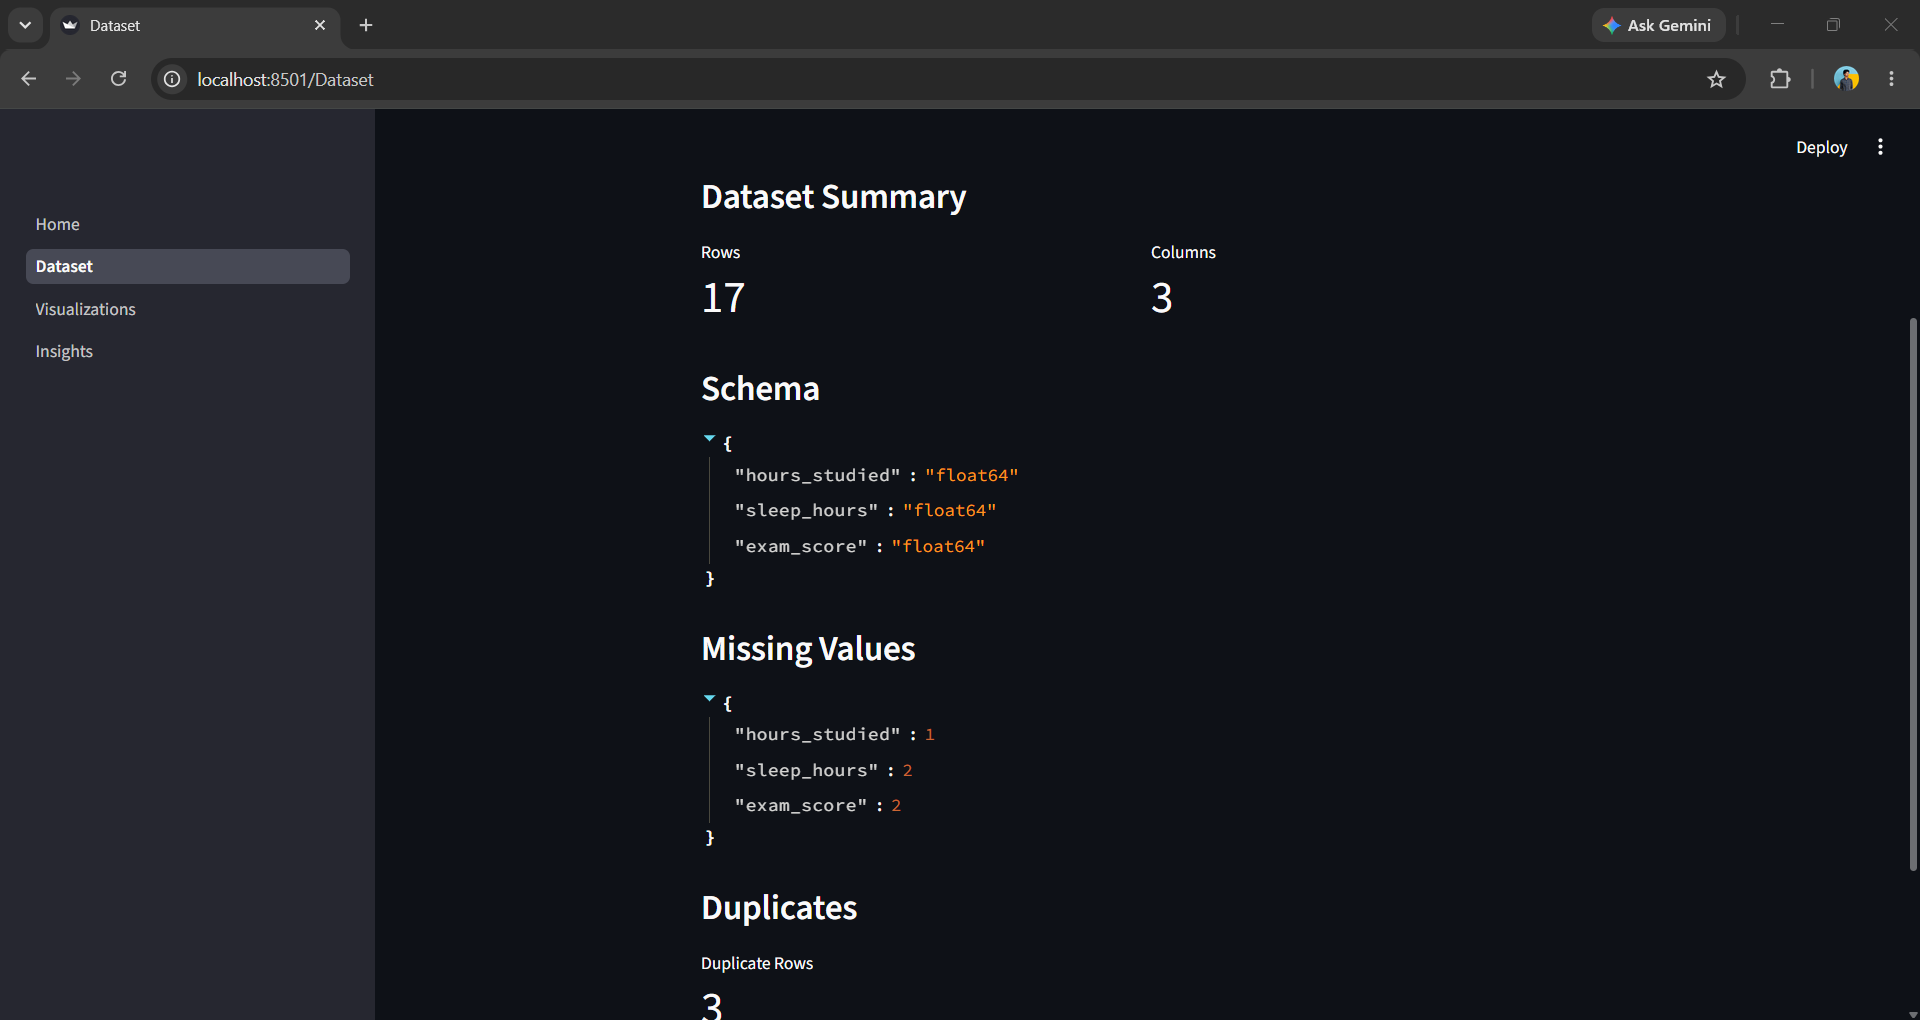Click missing values "sleep_hours" entry
1920x1020 pixels.
coord(824,770)
